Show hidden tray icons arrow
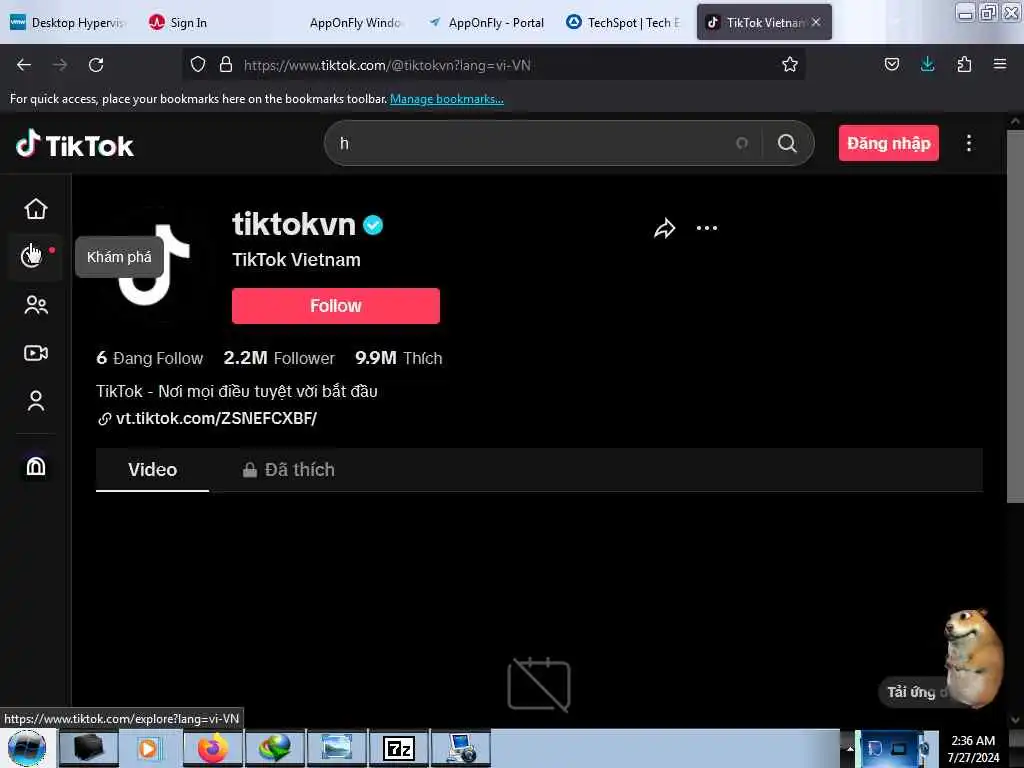This screenshot has width=1024, height=768. point(850,748)
